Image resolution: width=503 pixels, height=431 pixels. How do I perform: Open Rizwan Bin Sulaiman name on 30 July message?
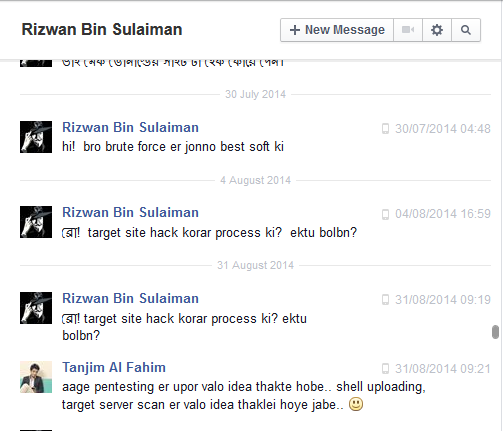pos(130,127)
